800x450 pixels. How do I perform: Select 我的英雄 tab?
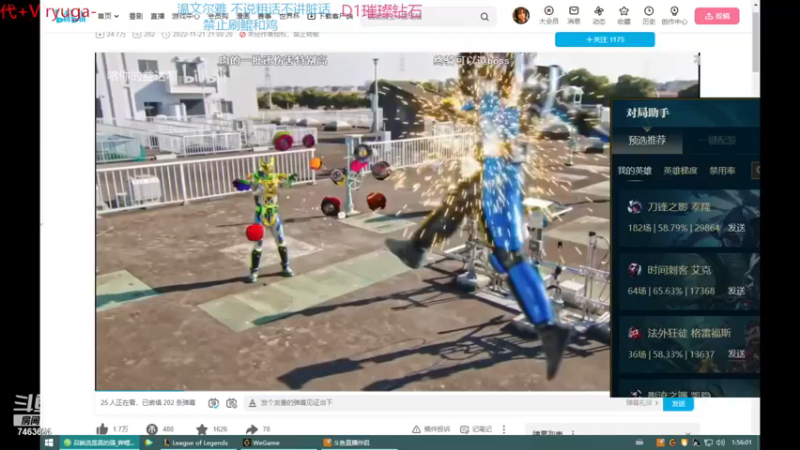pyautogui.click(x=634, y=170)
